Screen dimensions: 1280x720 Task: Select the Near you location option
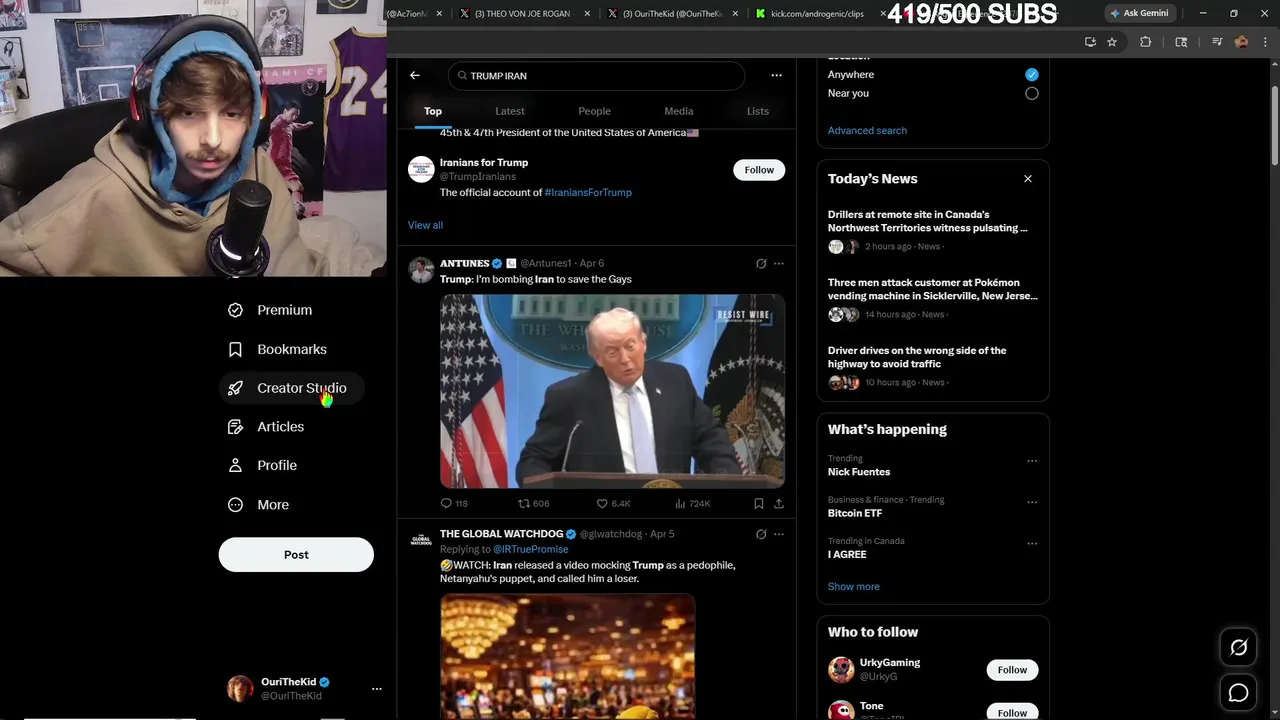pos(1031,93)
